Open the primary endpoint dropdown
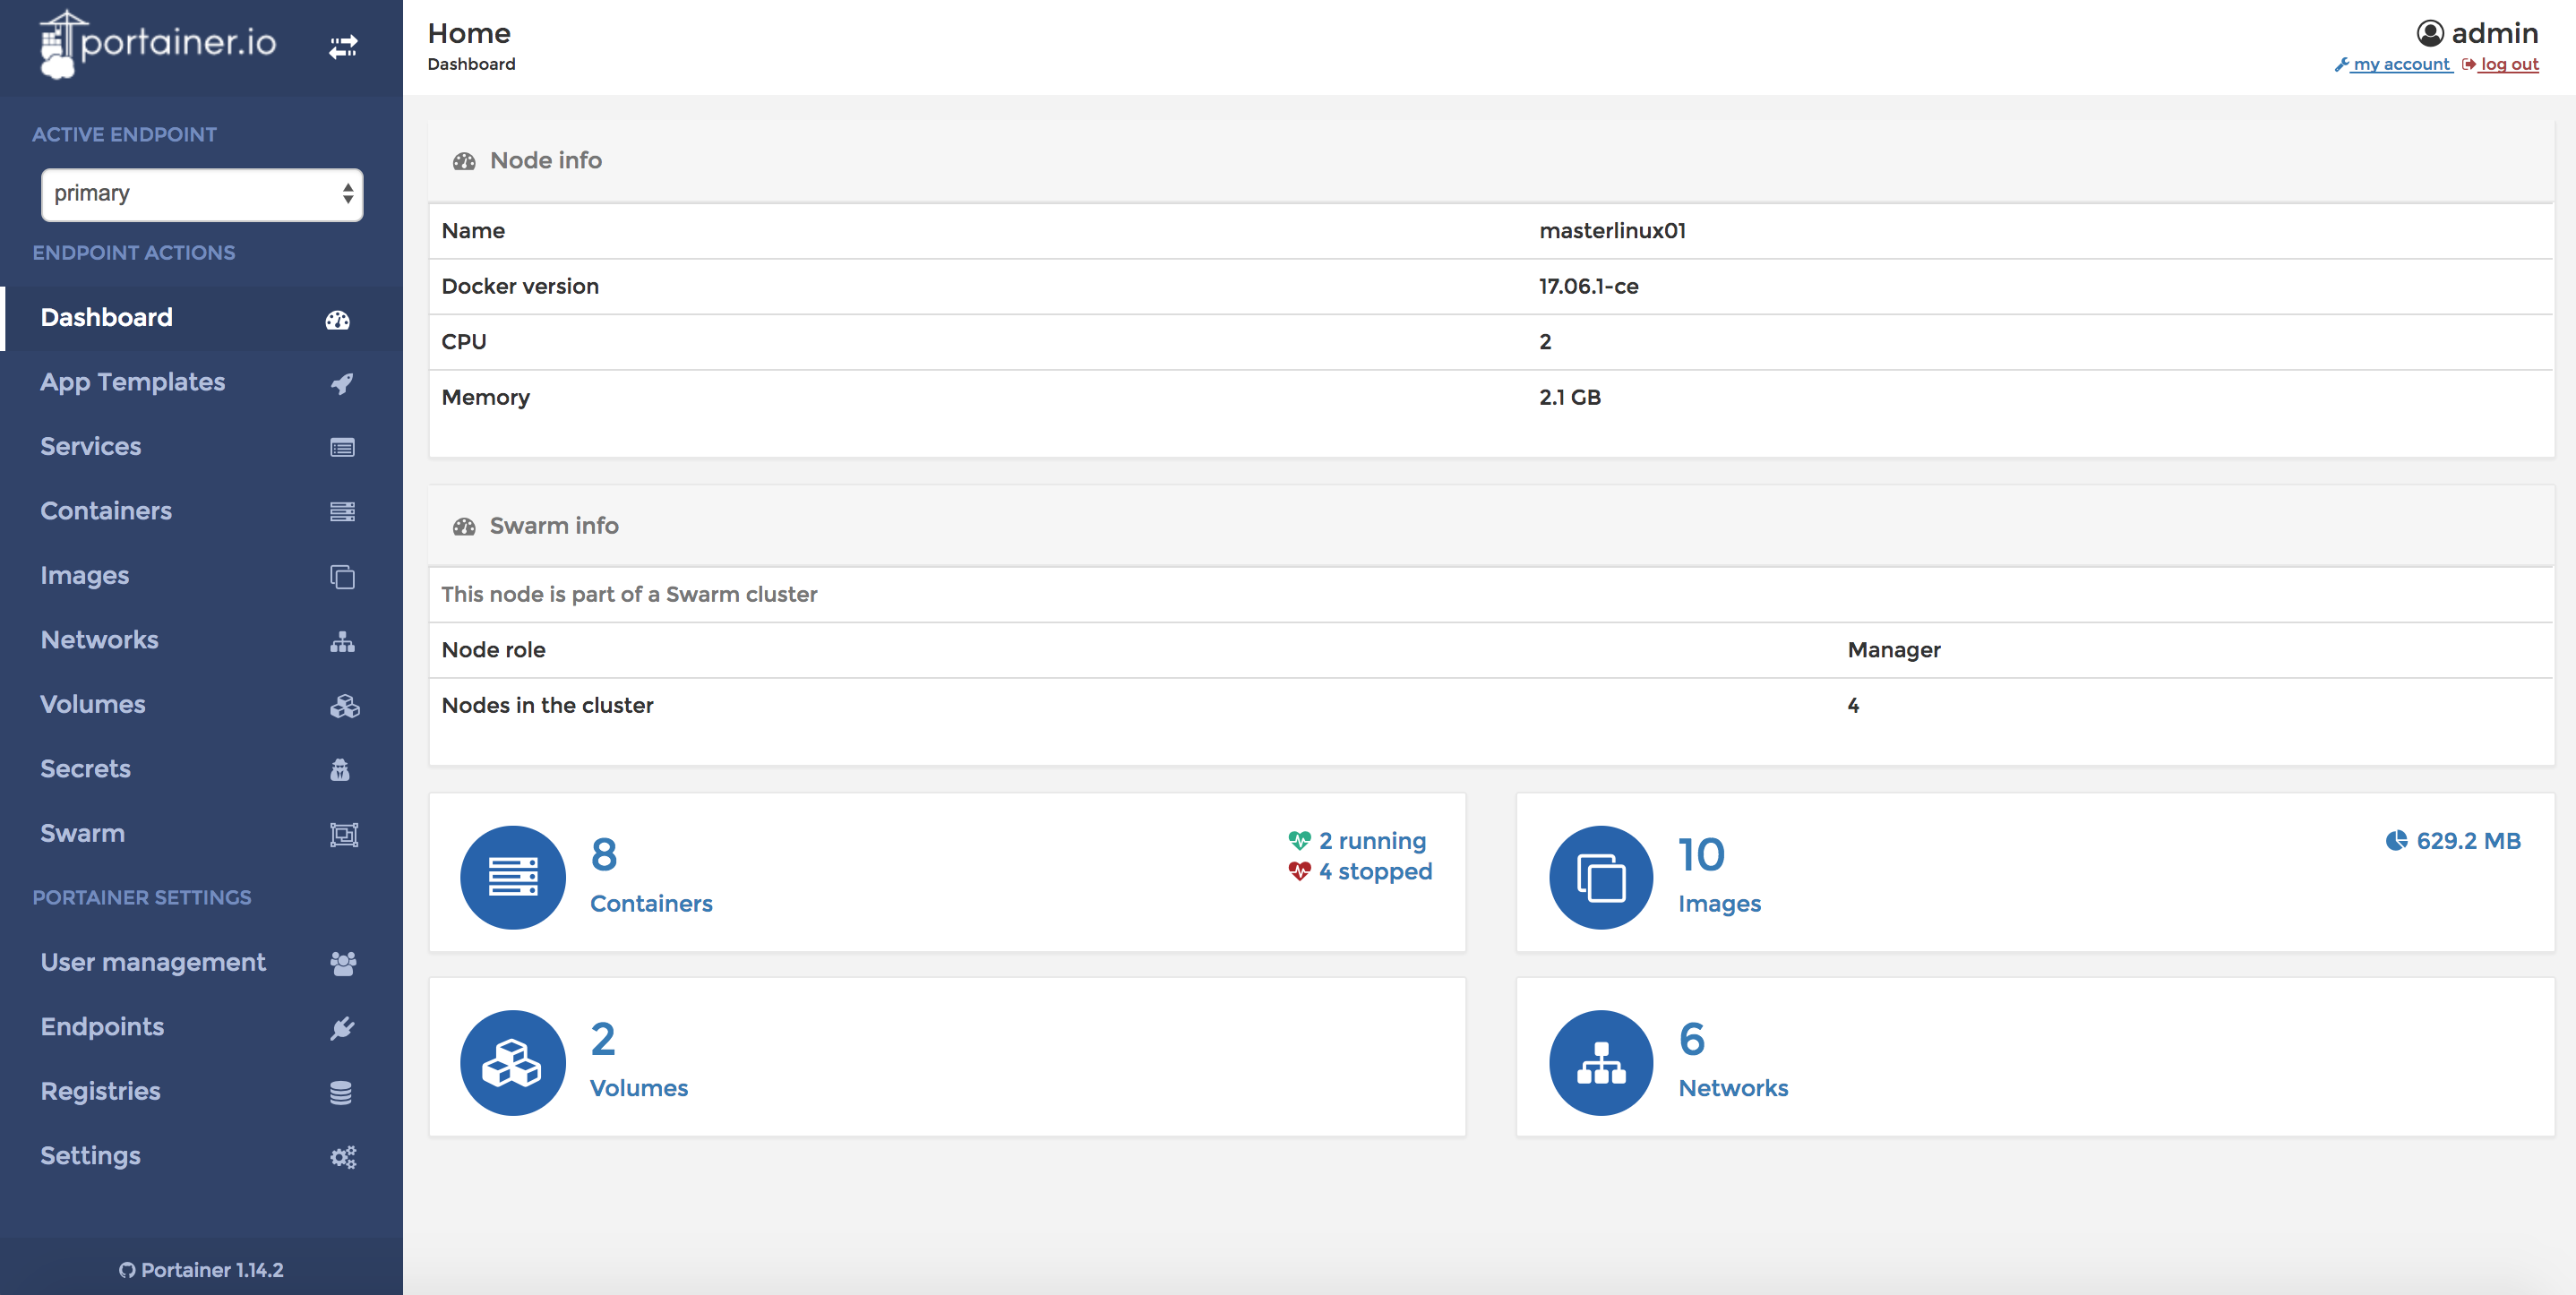The width and height of the screenshot is (2576, 1295). [x=201, y=194]
